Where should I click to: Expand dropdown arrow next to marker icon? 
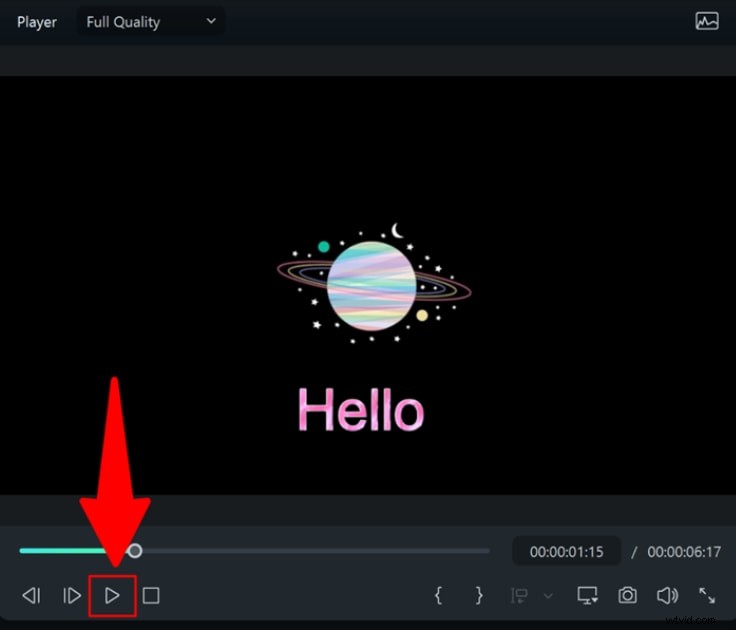click(x=548, y=596)
